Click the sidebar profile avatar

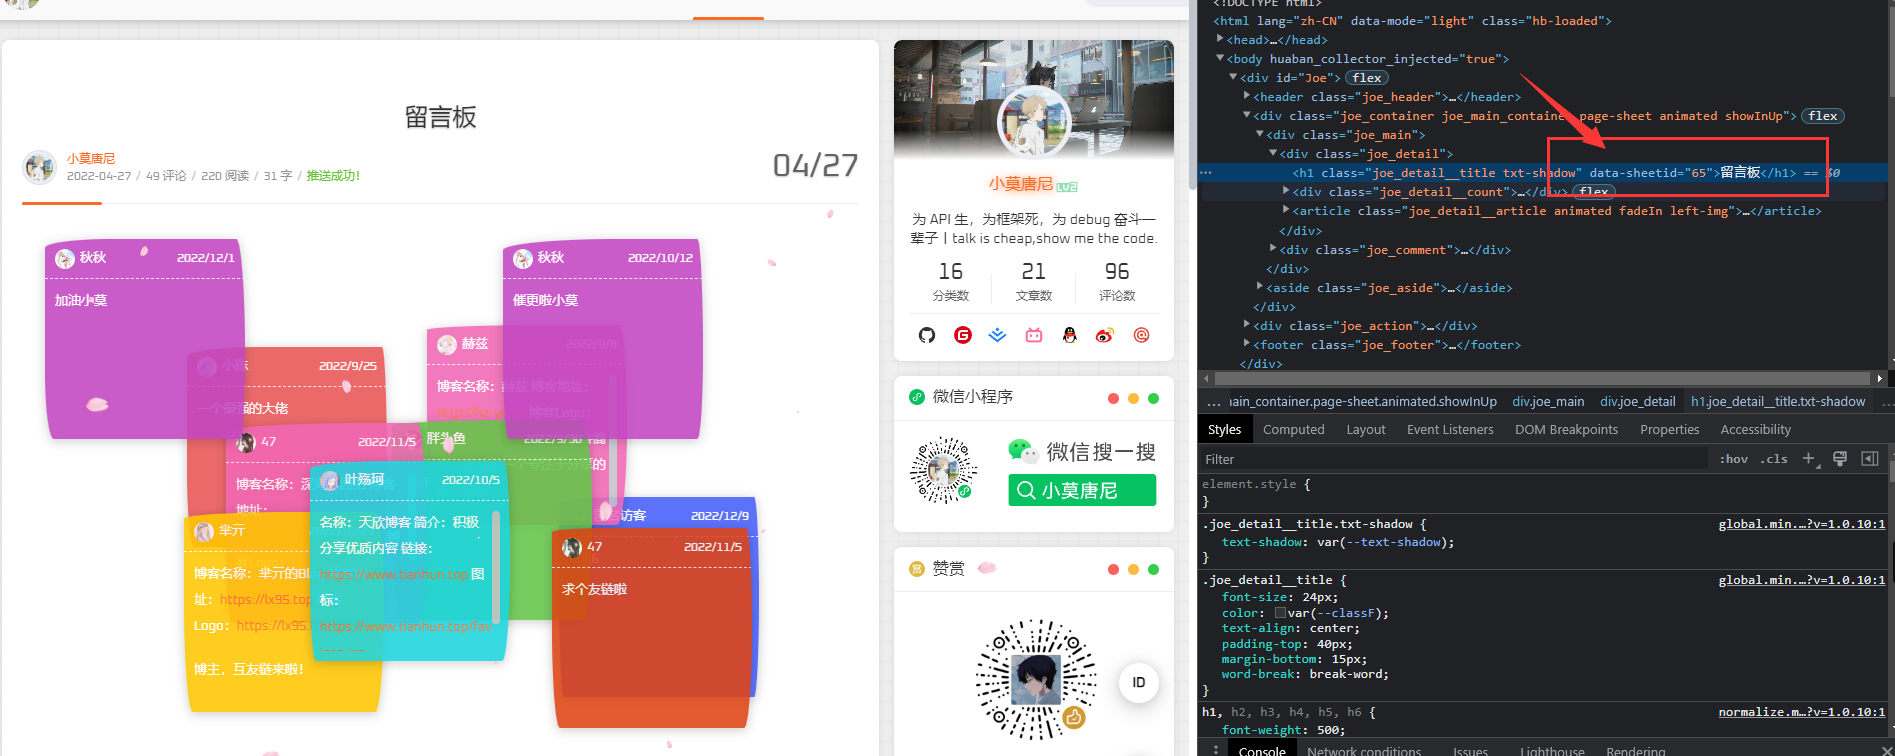coord(1033,122)
